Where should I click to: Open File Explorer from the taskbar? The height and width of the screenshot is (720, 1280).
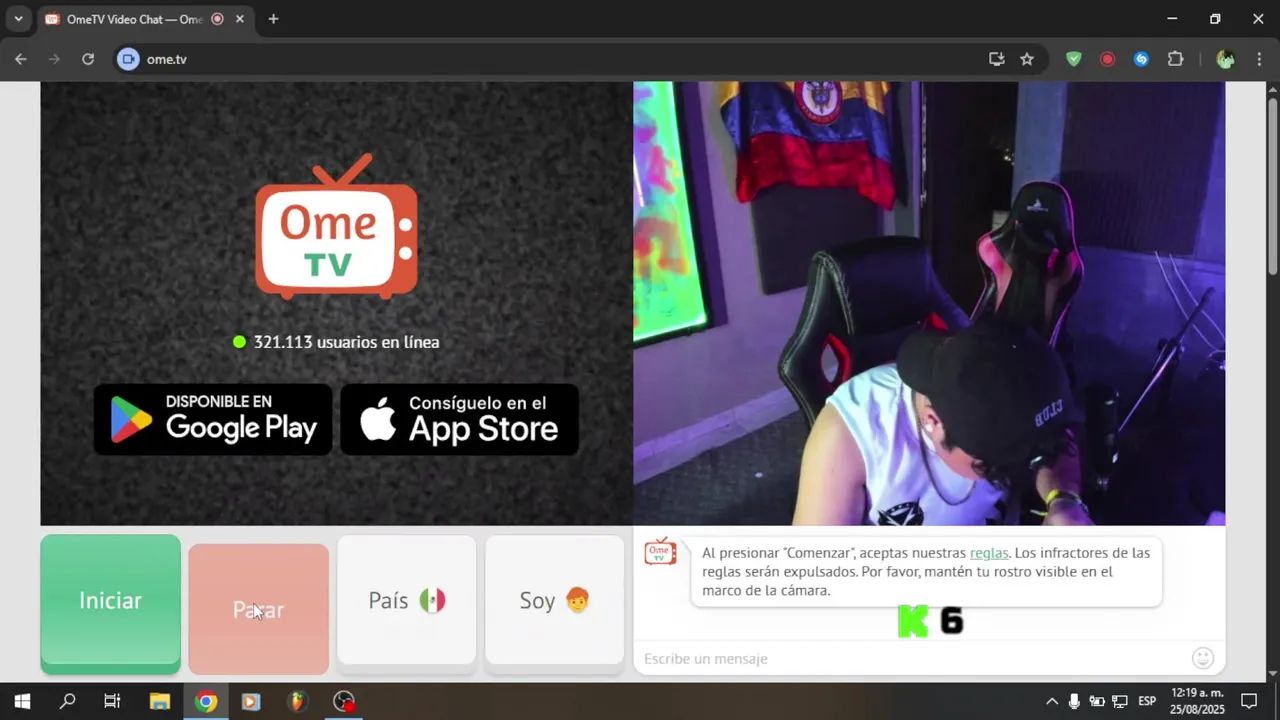click(159, 701)
